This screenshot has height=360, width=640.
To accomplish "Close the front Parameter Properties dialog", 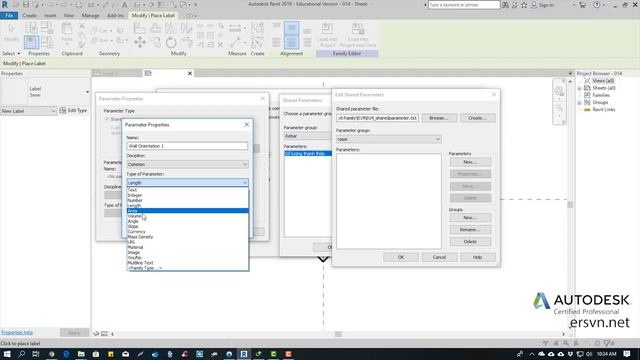I will tap(247, 124).
